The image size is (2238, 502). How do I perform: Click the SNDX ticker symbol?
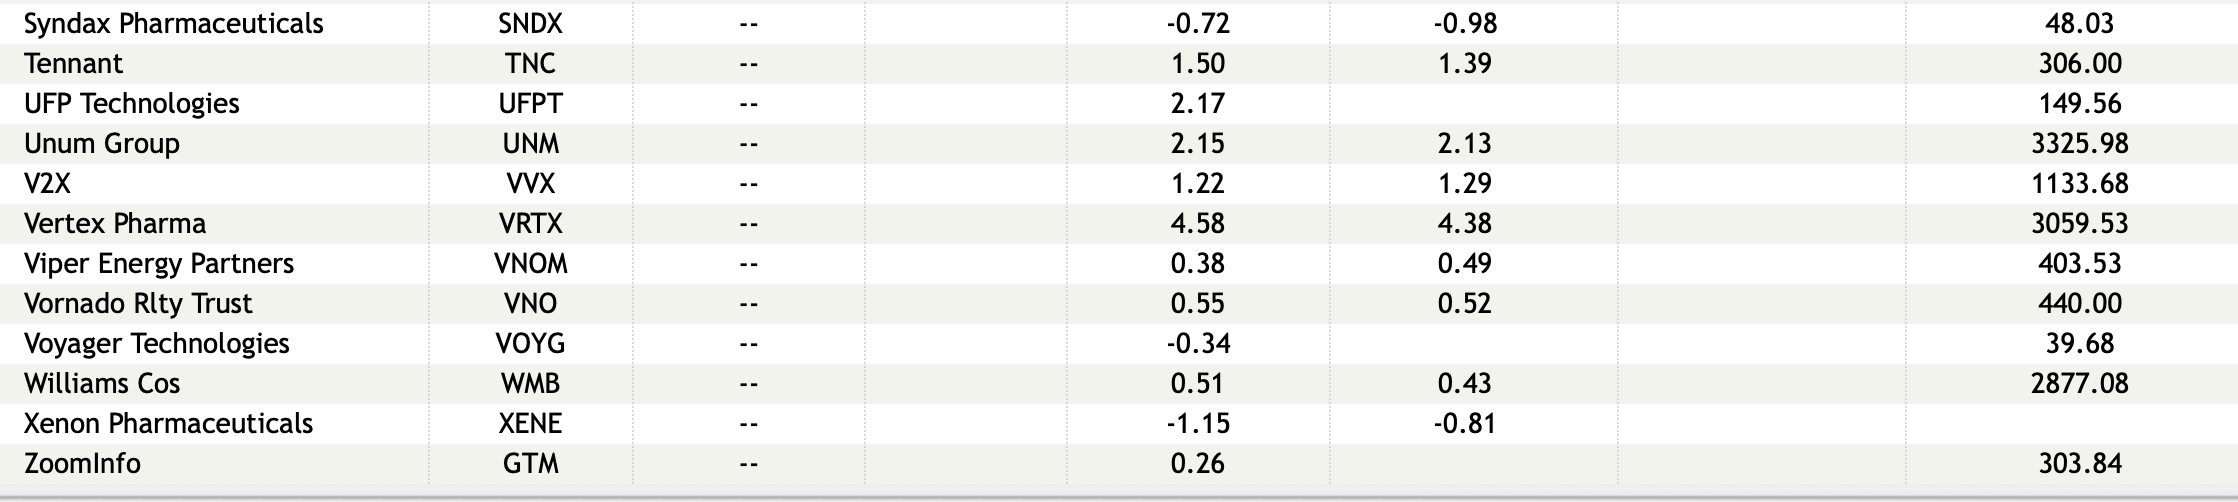pyautogui.click(x=530, y=23)
